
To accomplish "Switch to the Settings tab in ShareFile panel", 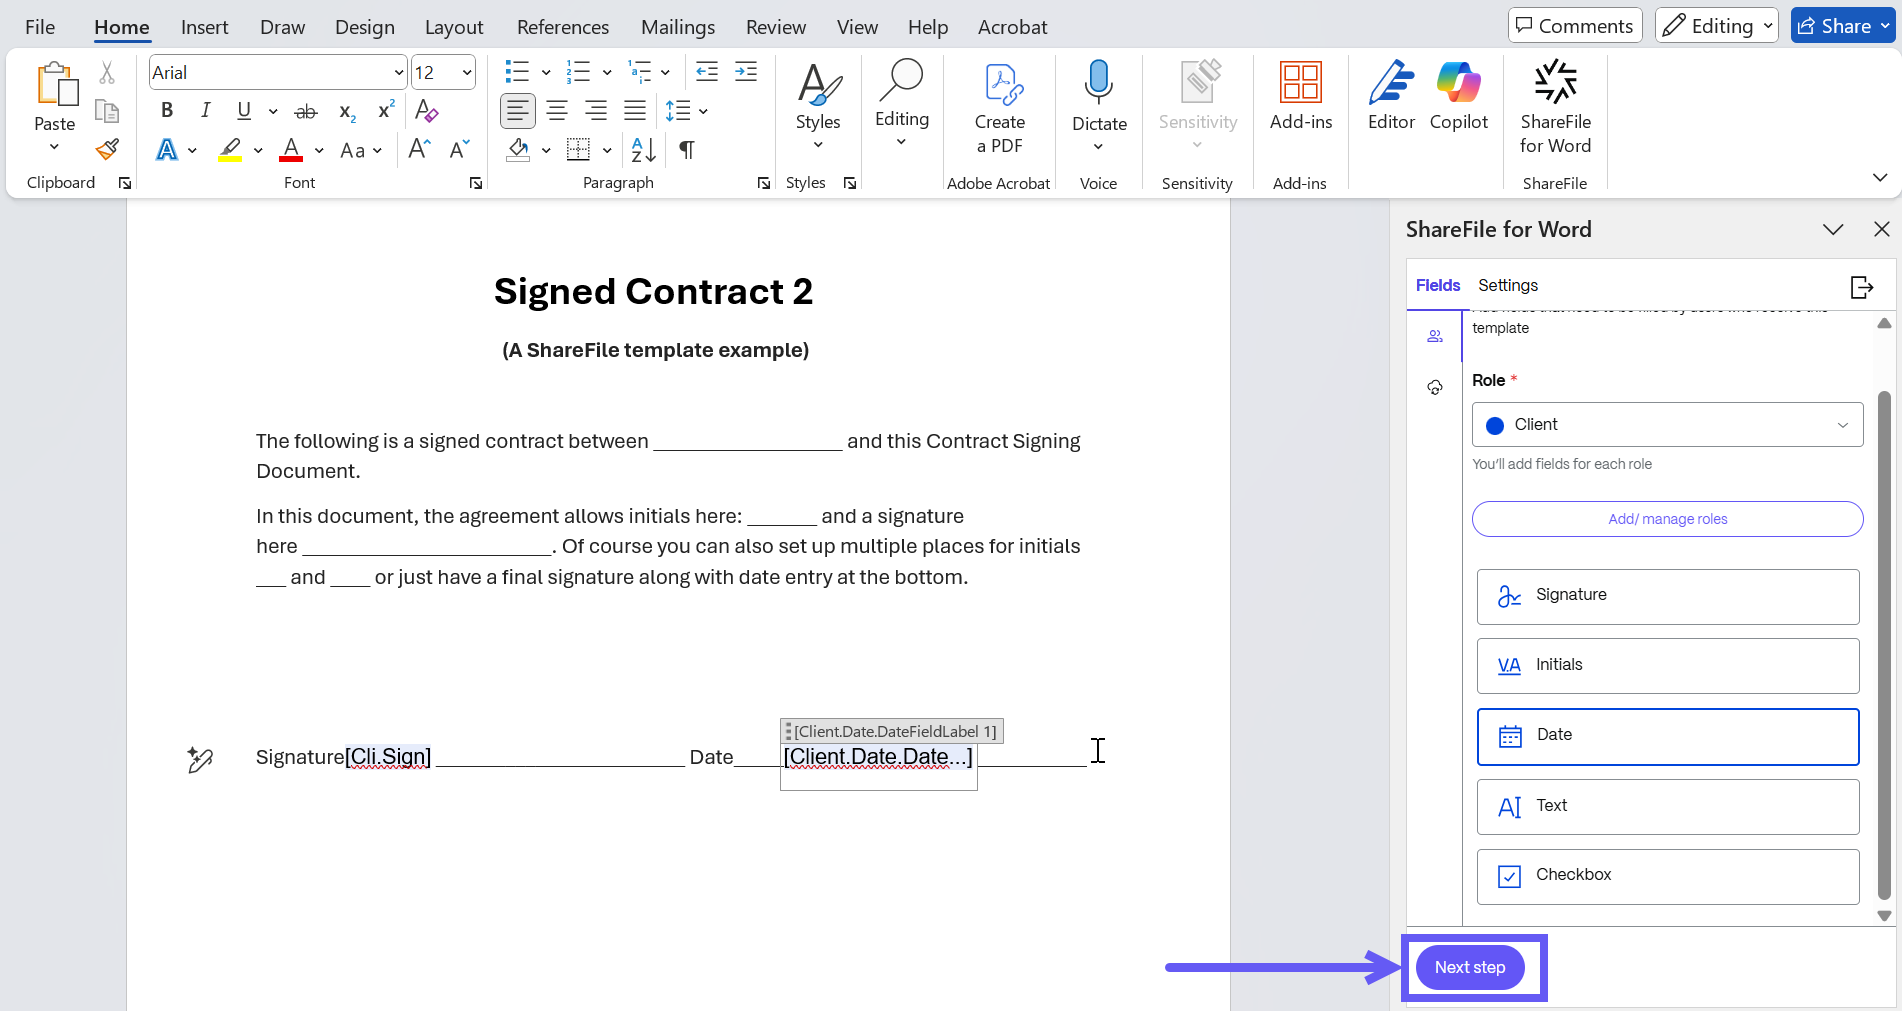I will (x=1507, y=286).
